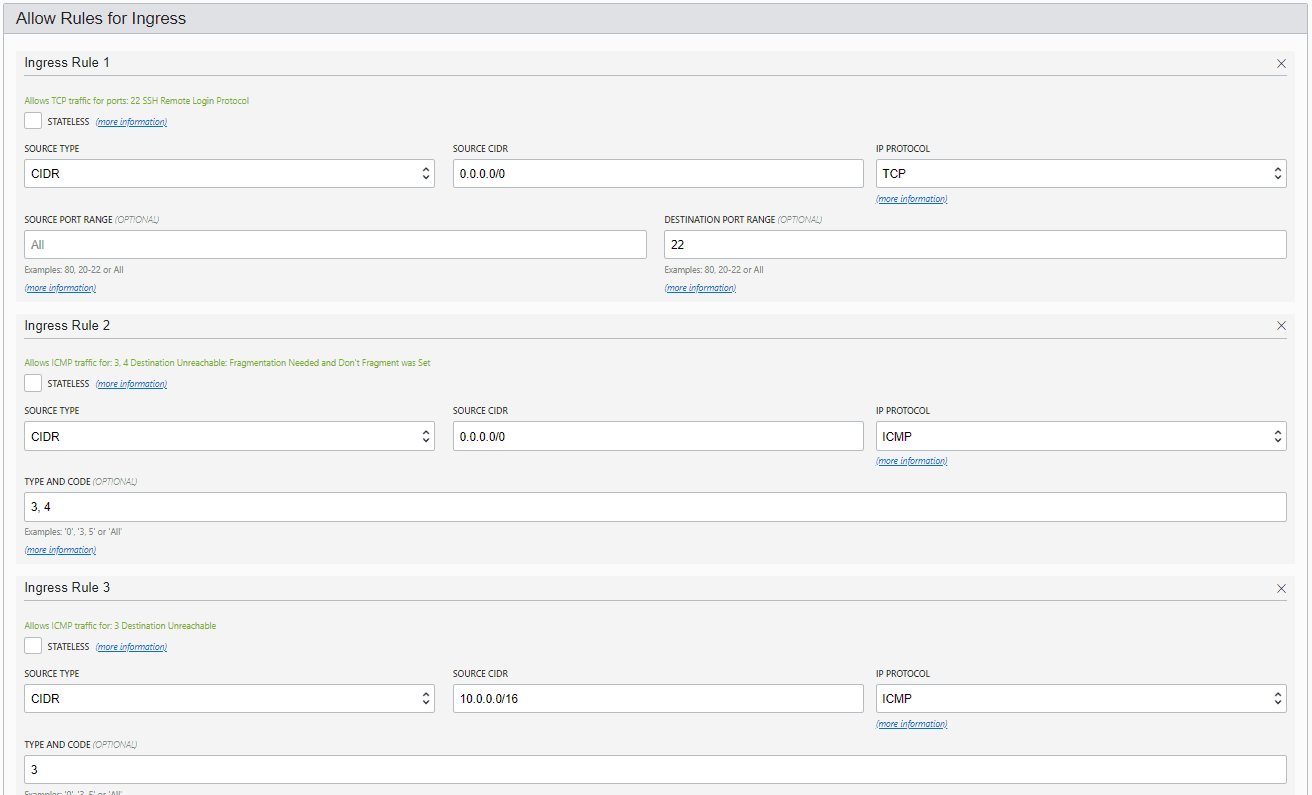Viewport: 1312px width, 795px height.
Task: Edit the Source CIDR 0.0.0.0/0 in Rule 1
Action: tap(657, 173)
